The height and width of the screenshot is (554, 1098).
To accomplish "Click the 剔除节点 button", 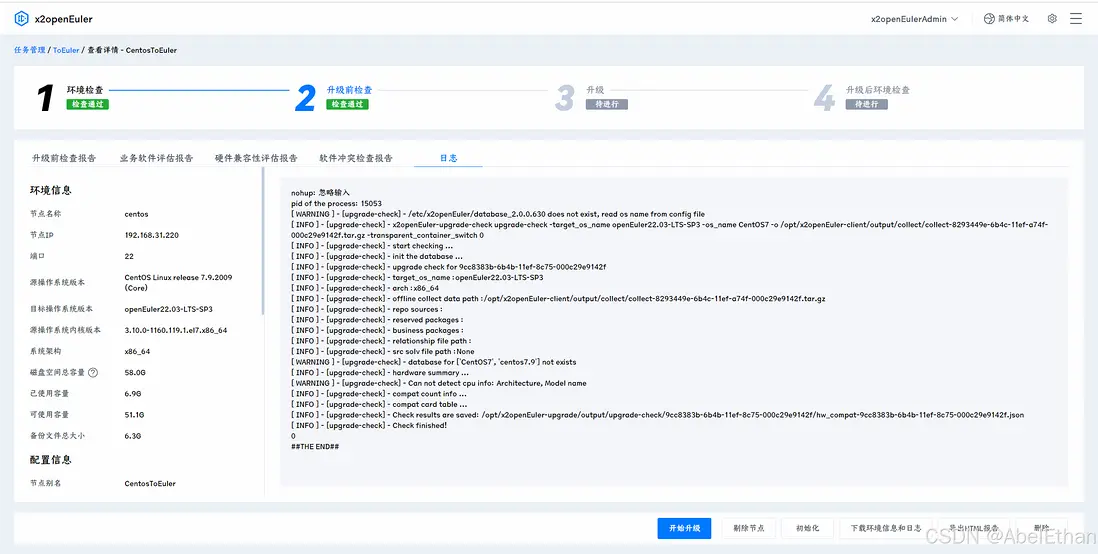I will click(749, 528).
